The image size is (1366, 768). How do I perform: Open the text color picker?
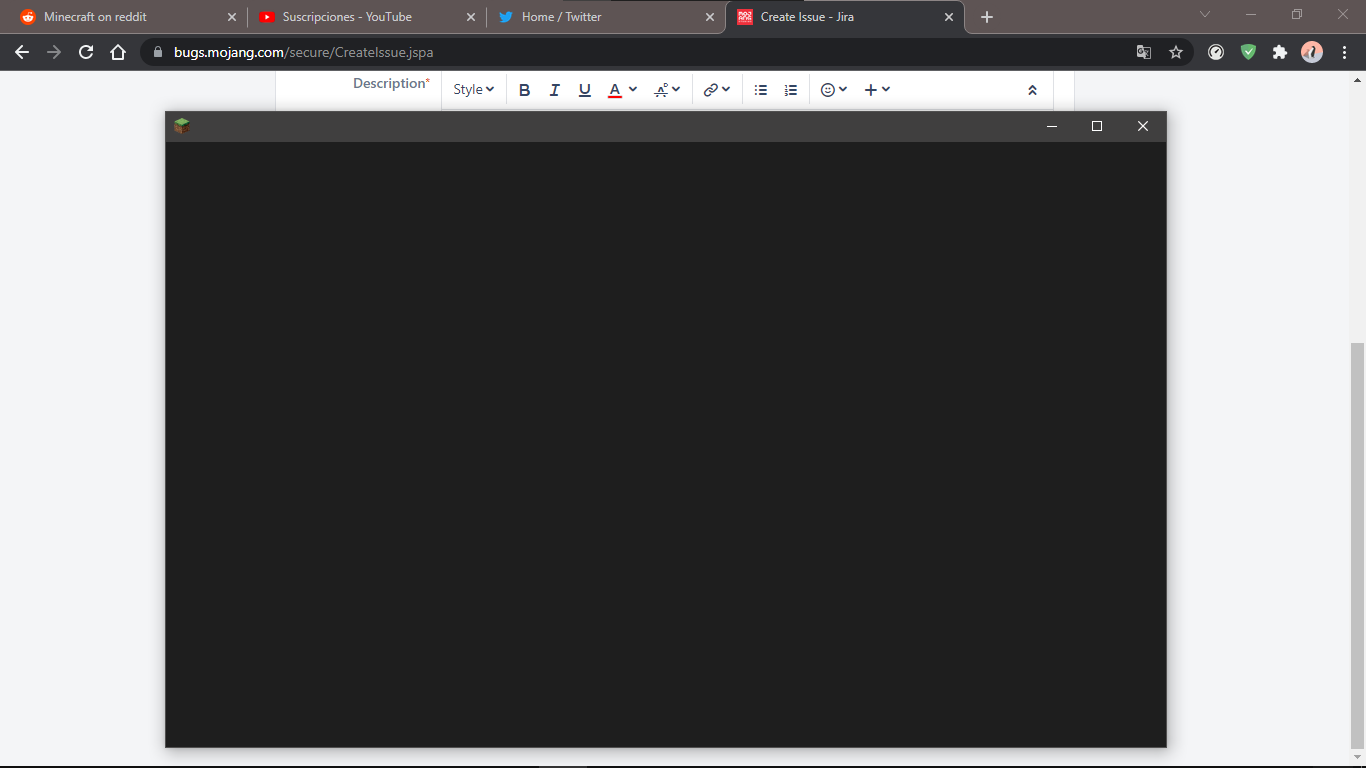coord(622,90)
